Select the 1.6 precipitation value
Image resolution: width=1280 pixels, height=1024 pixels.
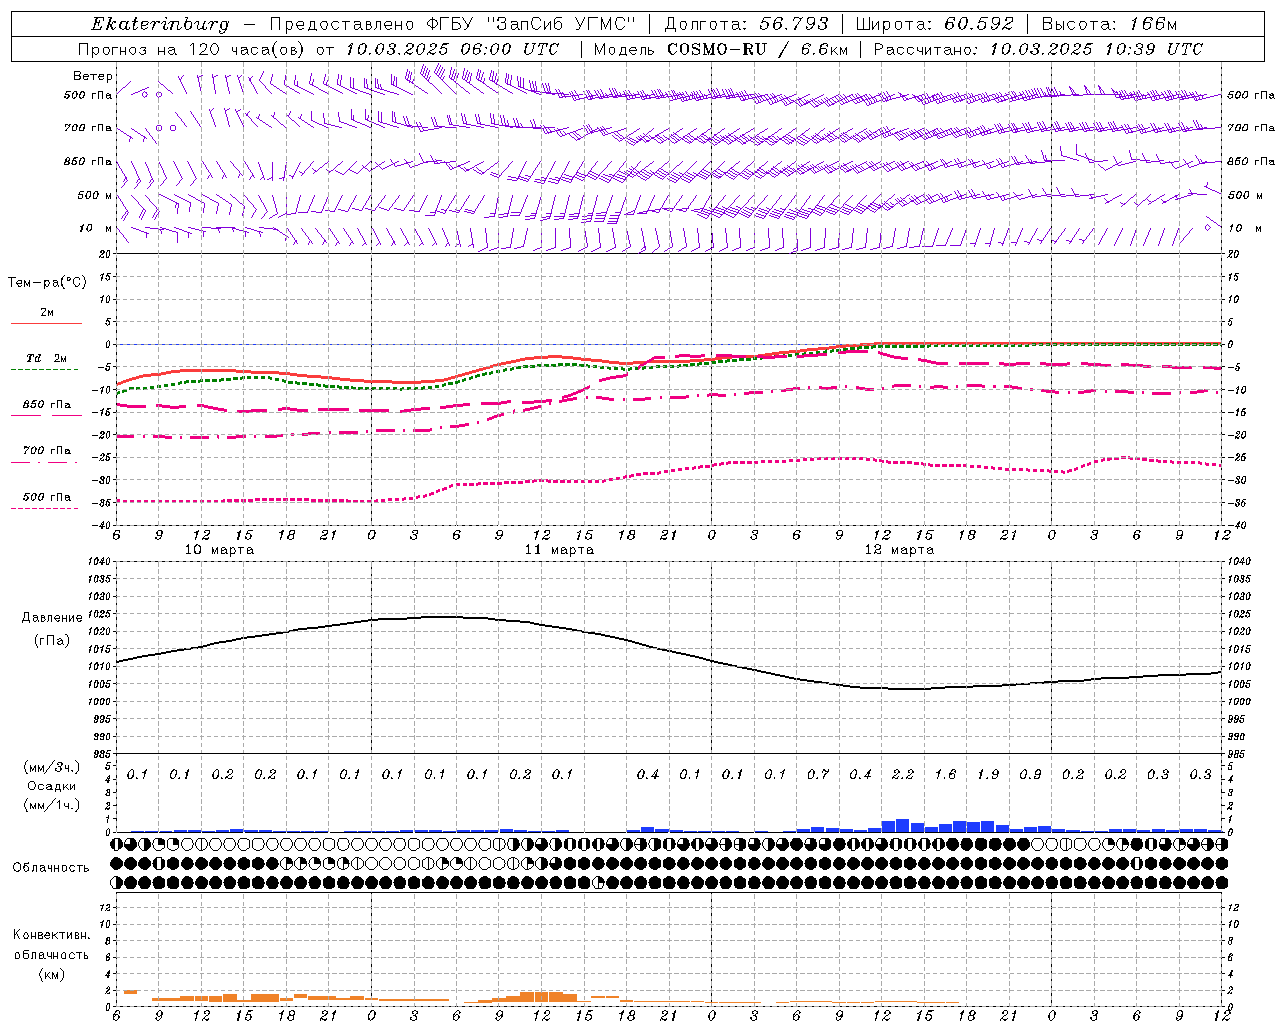coord(945,774)
